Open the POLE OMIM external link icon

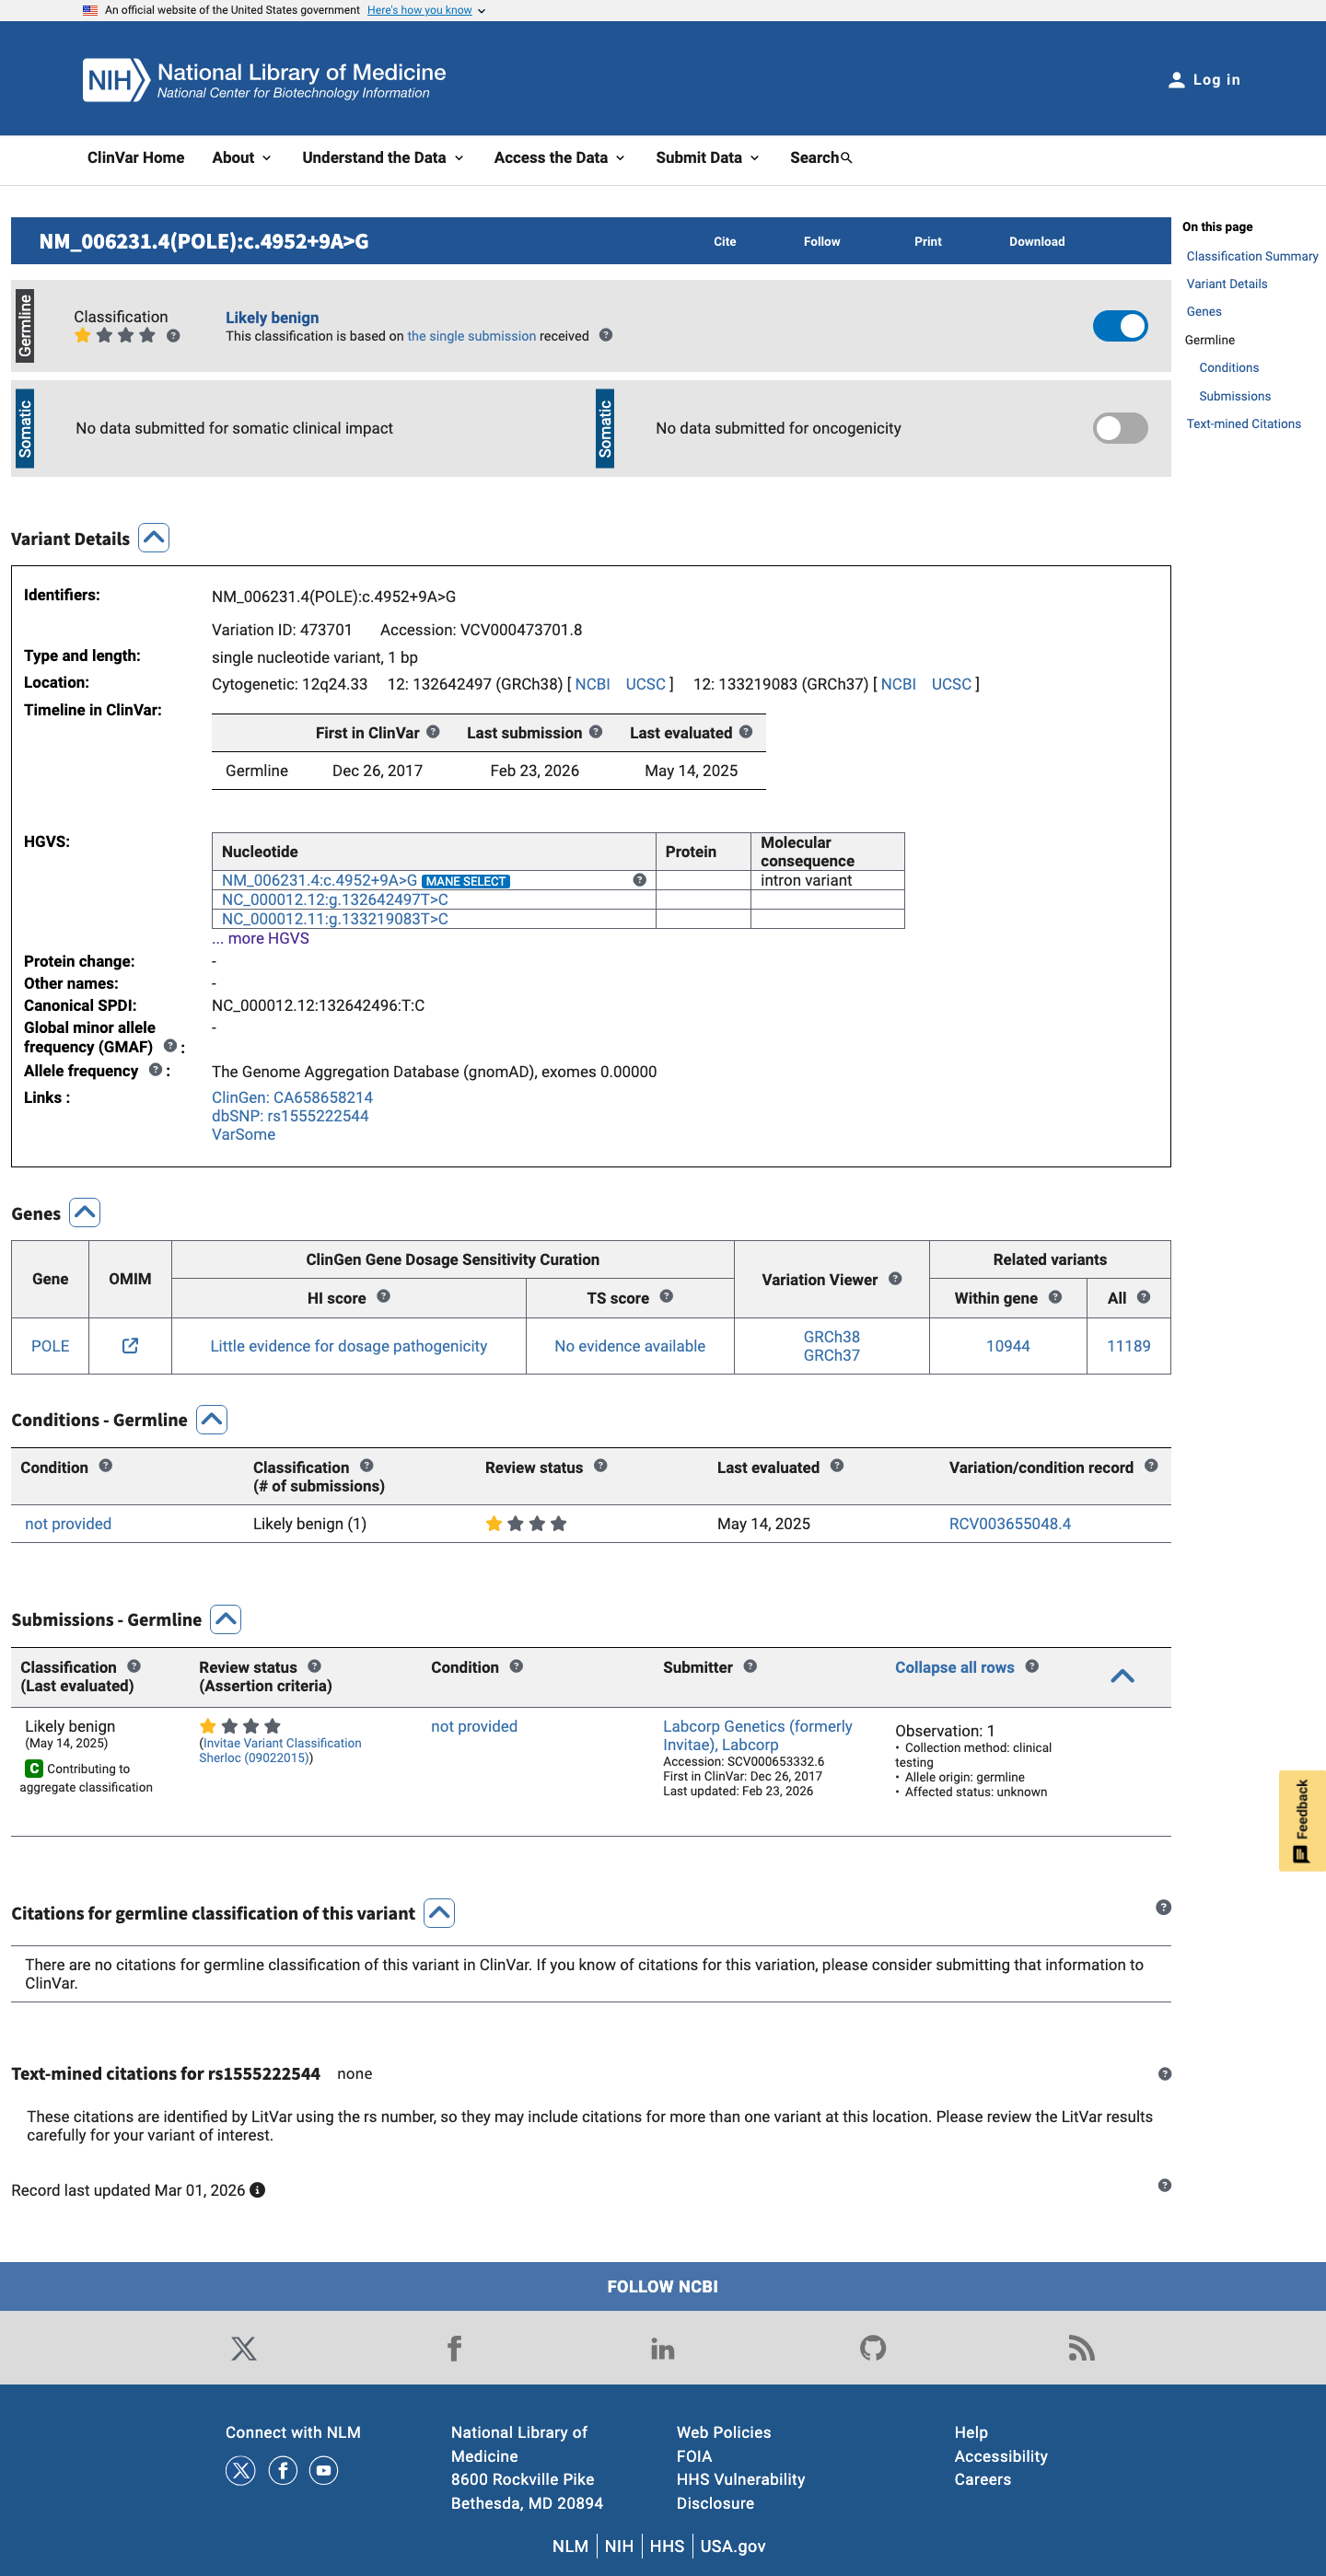click(130, 1346)
